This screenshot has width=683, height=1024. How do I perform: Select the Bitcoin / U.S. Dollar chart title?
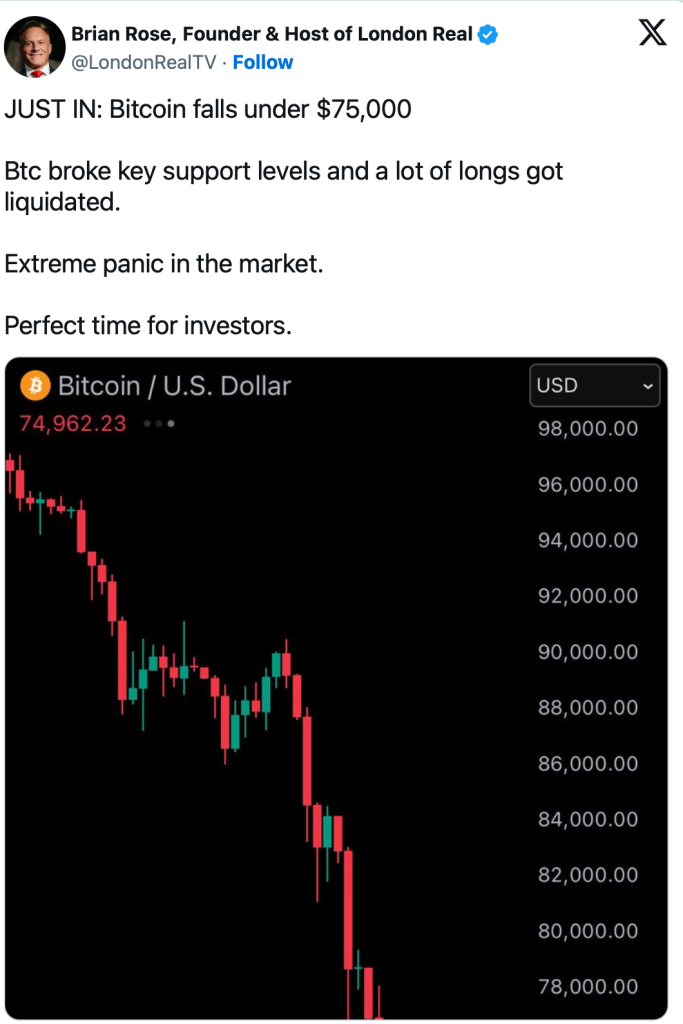coord(175,385)
